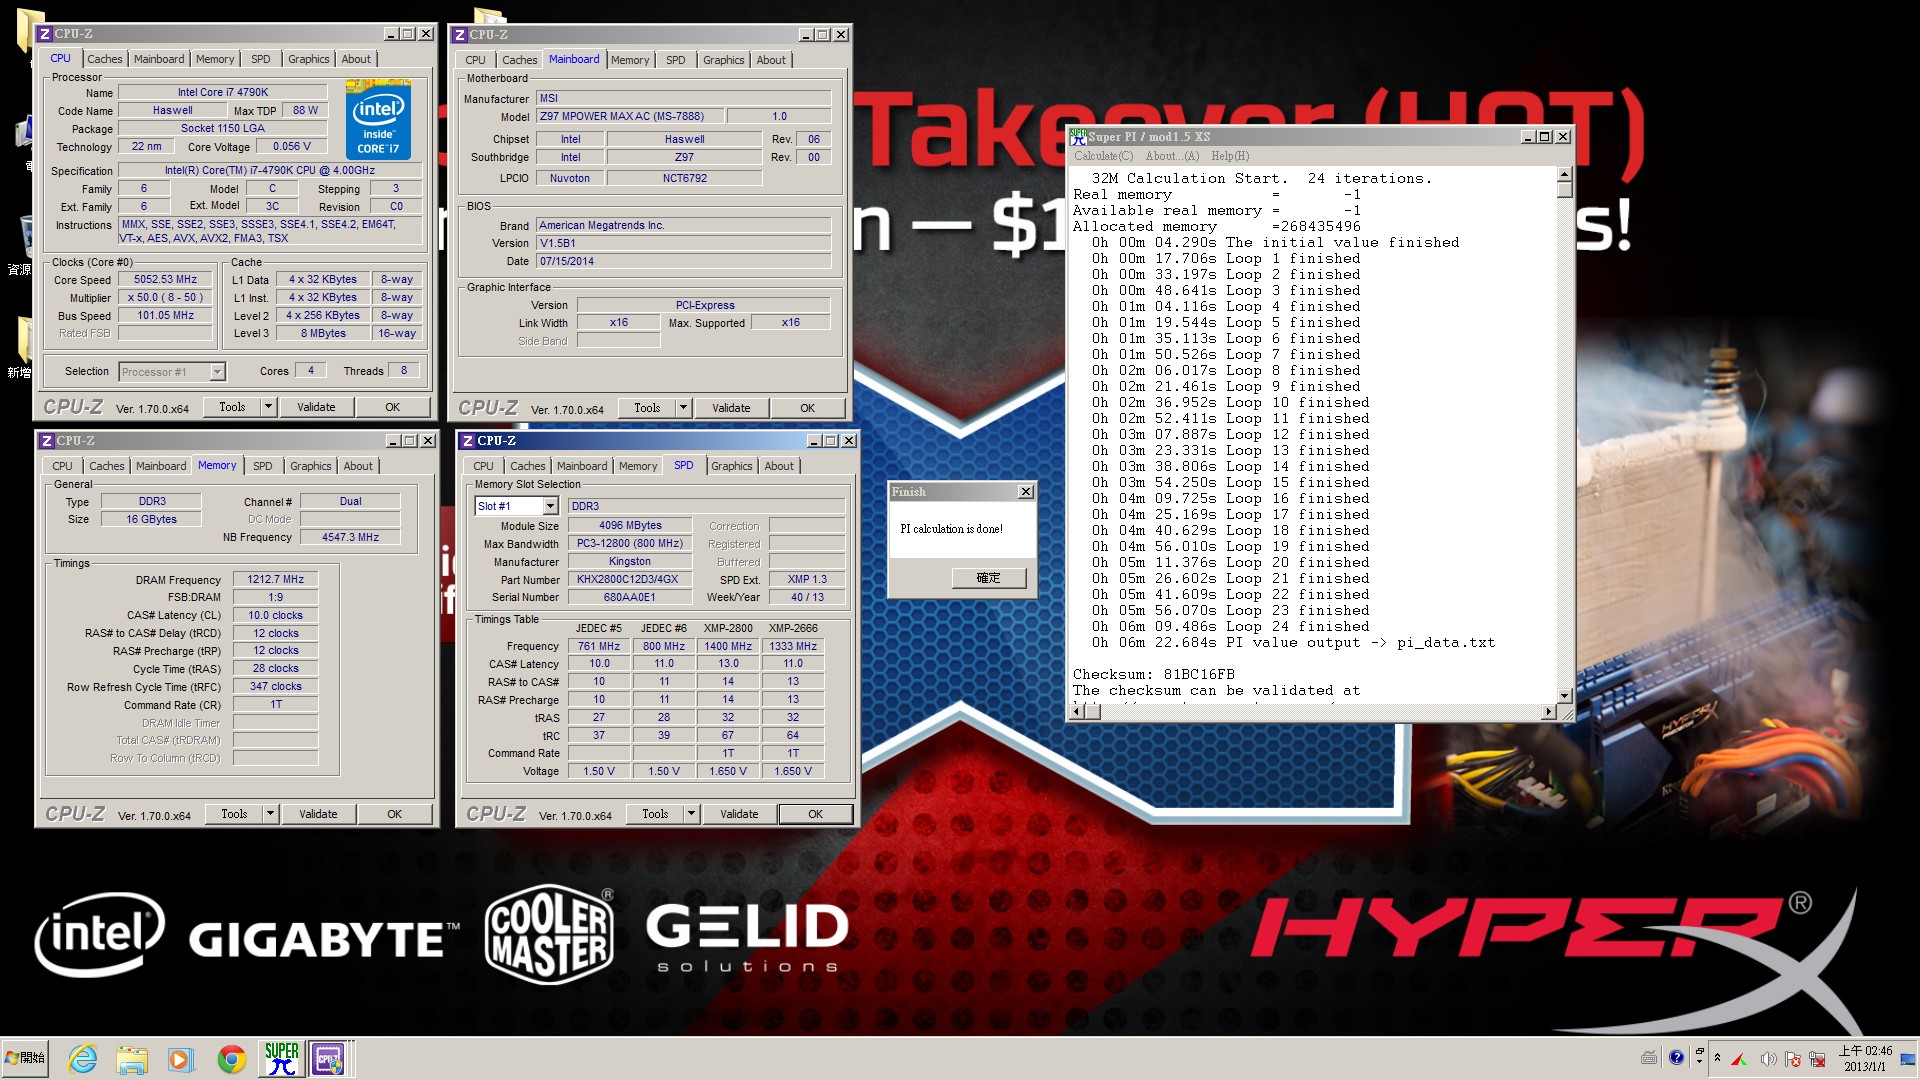Open Windows Explorer folder icon on taskbar
This screenshot has width=1920, height=1080.
(x=131, y=1058)
